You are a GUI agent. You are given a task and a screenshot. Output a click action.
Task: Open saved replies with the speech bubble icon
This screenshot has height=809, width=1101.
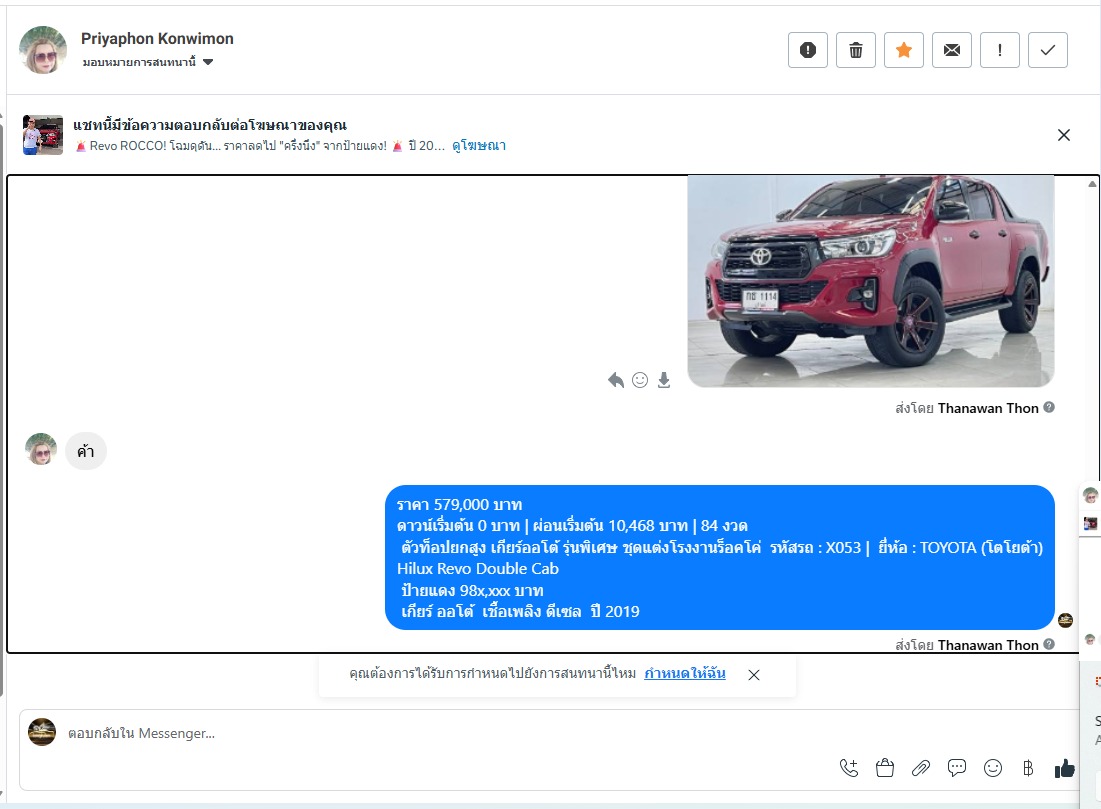pyautogui.click(x=956, y=768)
